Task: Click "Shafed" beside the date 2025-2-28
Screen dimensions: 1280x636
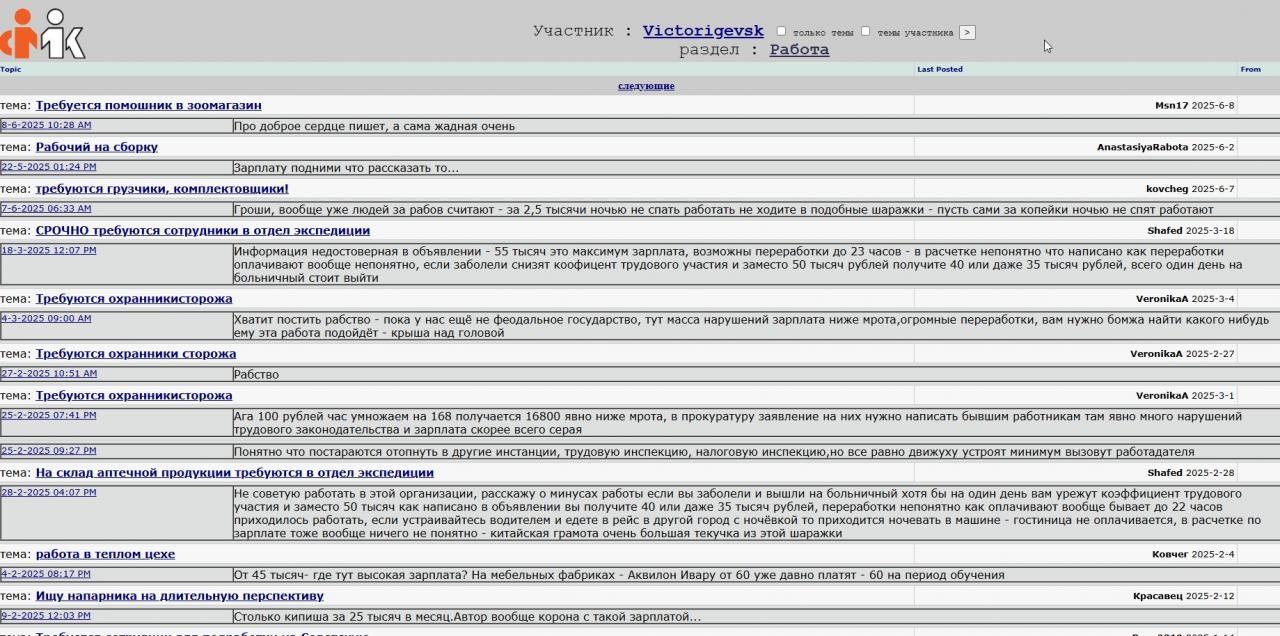Action: pos(1165,473)
